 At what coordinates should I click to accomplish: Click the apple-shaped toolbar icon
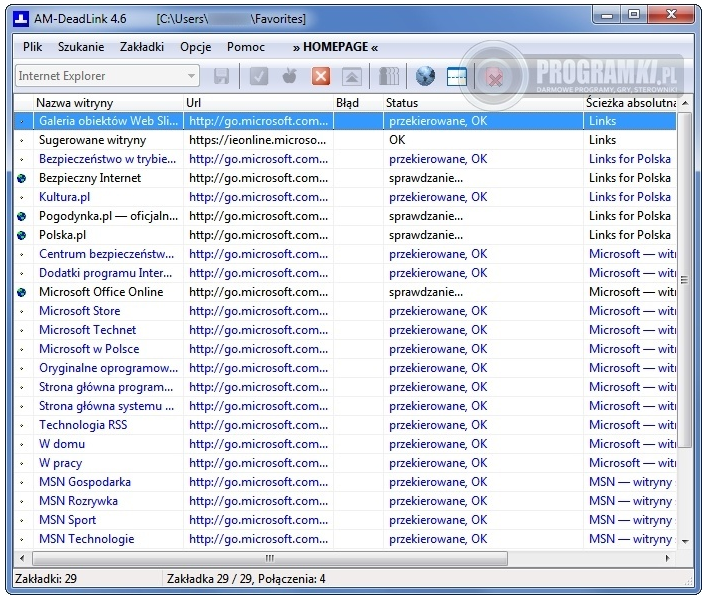(x=289, y=76)
